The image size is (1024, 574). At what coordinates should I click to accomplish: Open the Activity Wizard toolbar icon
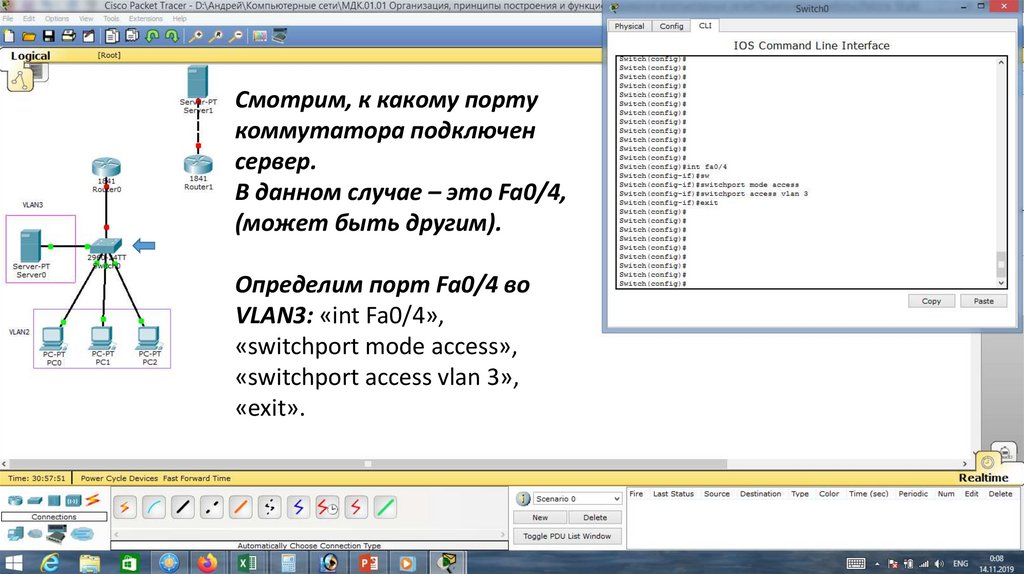[88, 36]
